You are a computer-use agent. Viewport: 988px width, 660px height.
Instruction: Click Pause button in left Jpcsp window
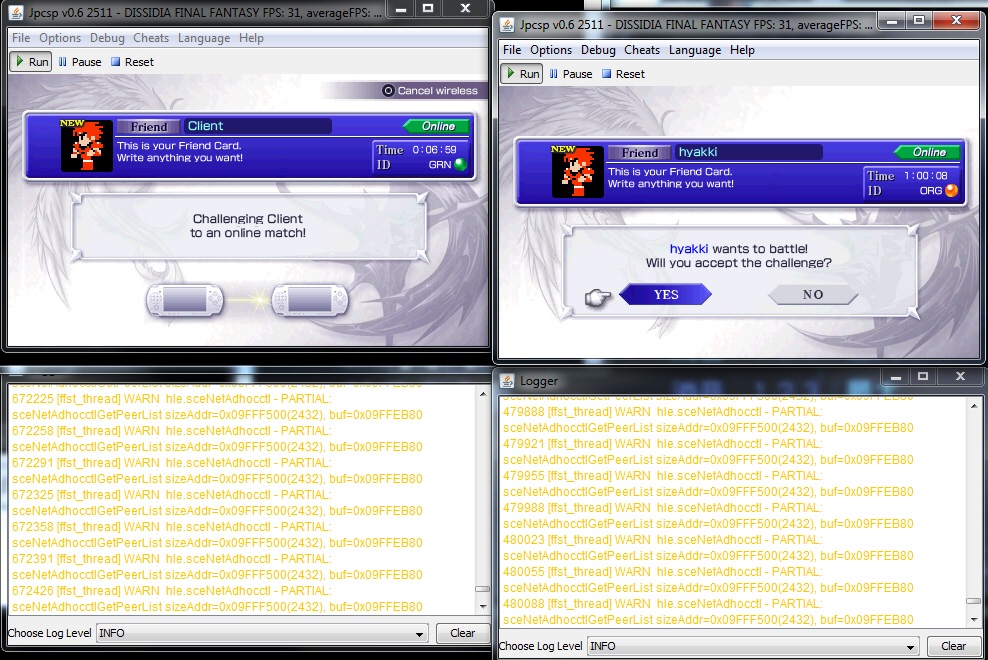click(80, 62)
